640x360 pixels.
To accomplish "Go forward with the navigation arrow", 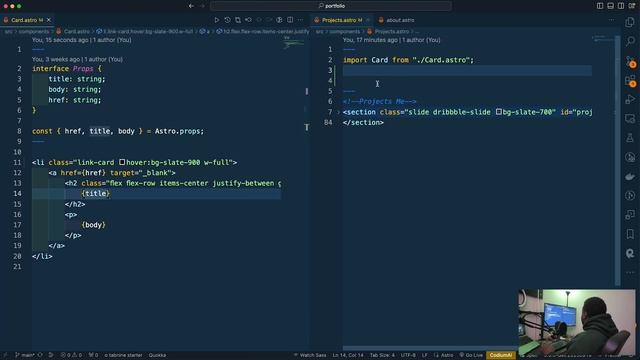I will (x=202, y=6).
